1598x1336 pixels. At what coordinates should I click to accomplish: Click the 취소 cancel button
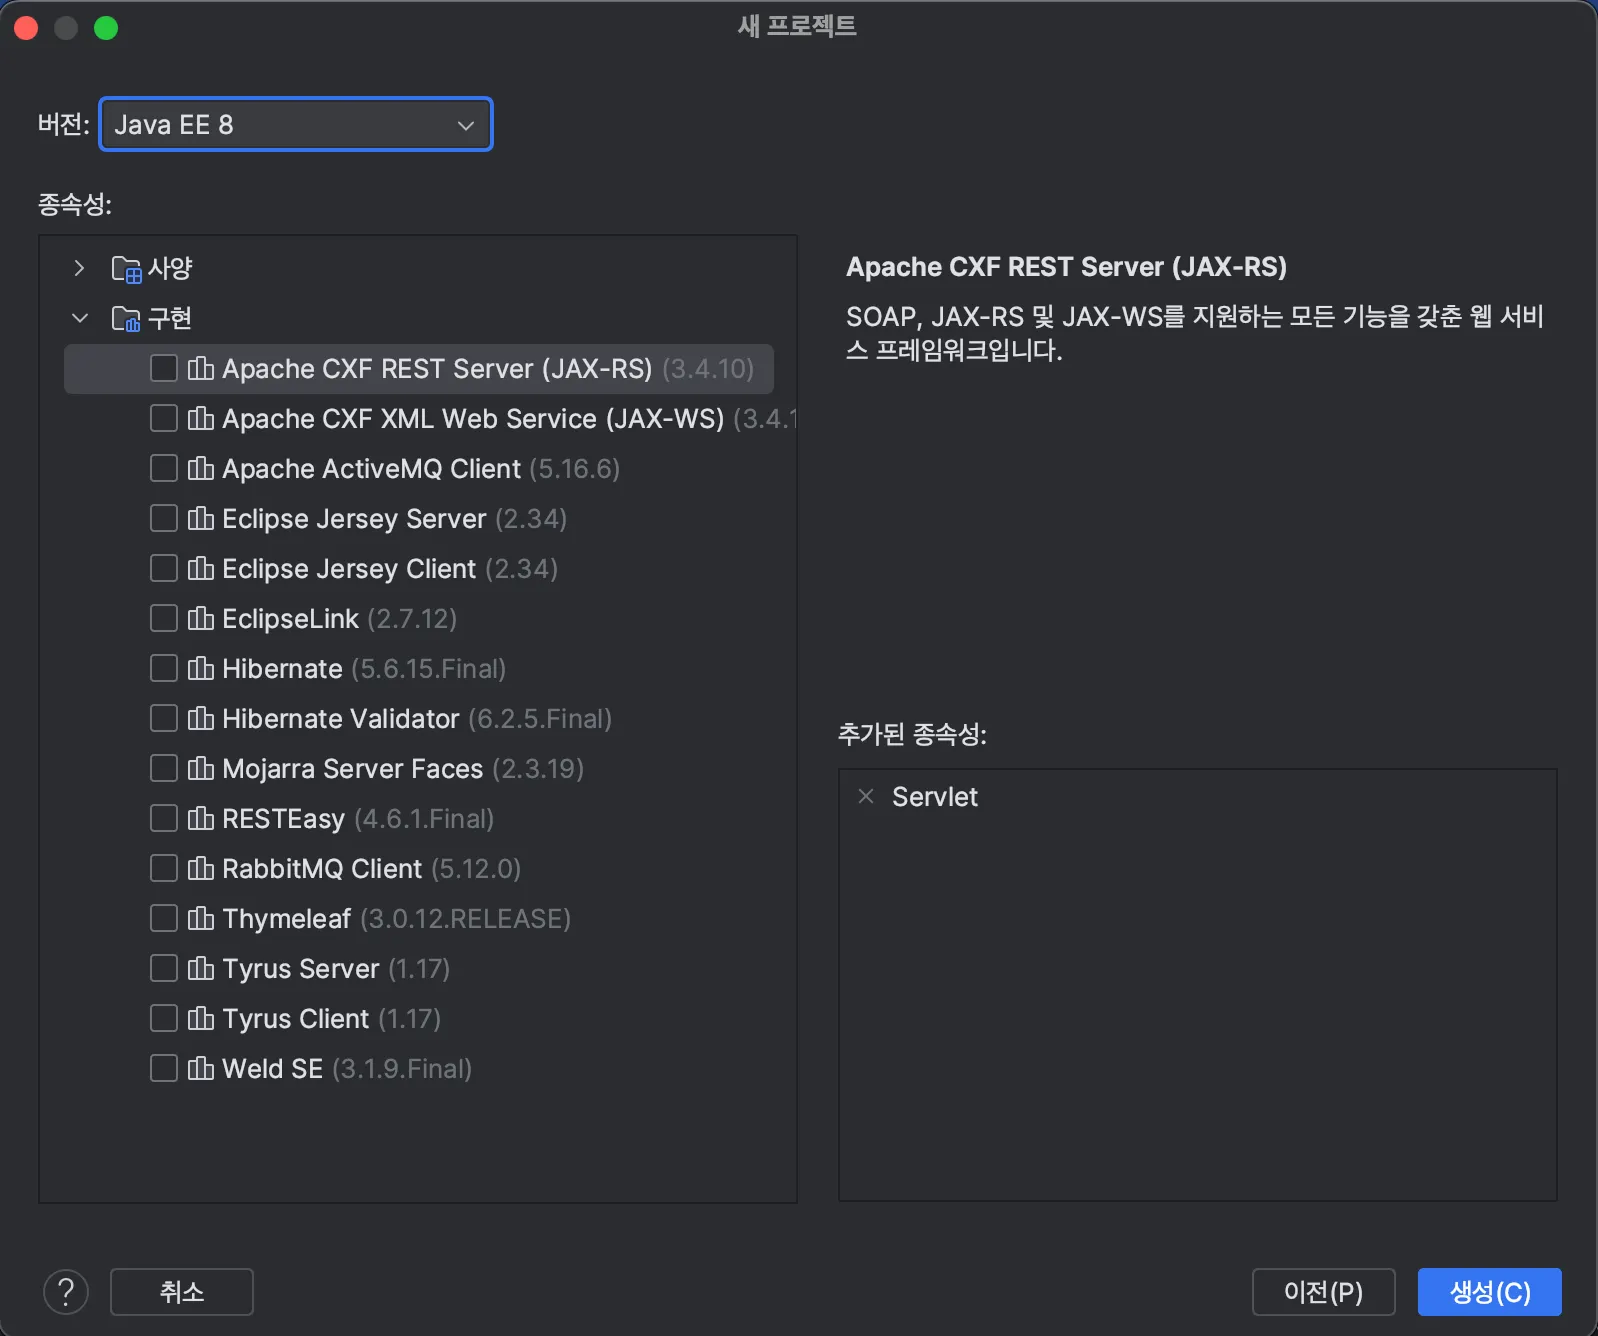182,1292
